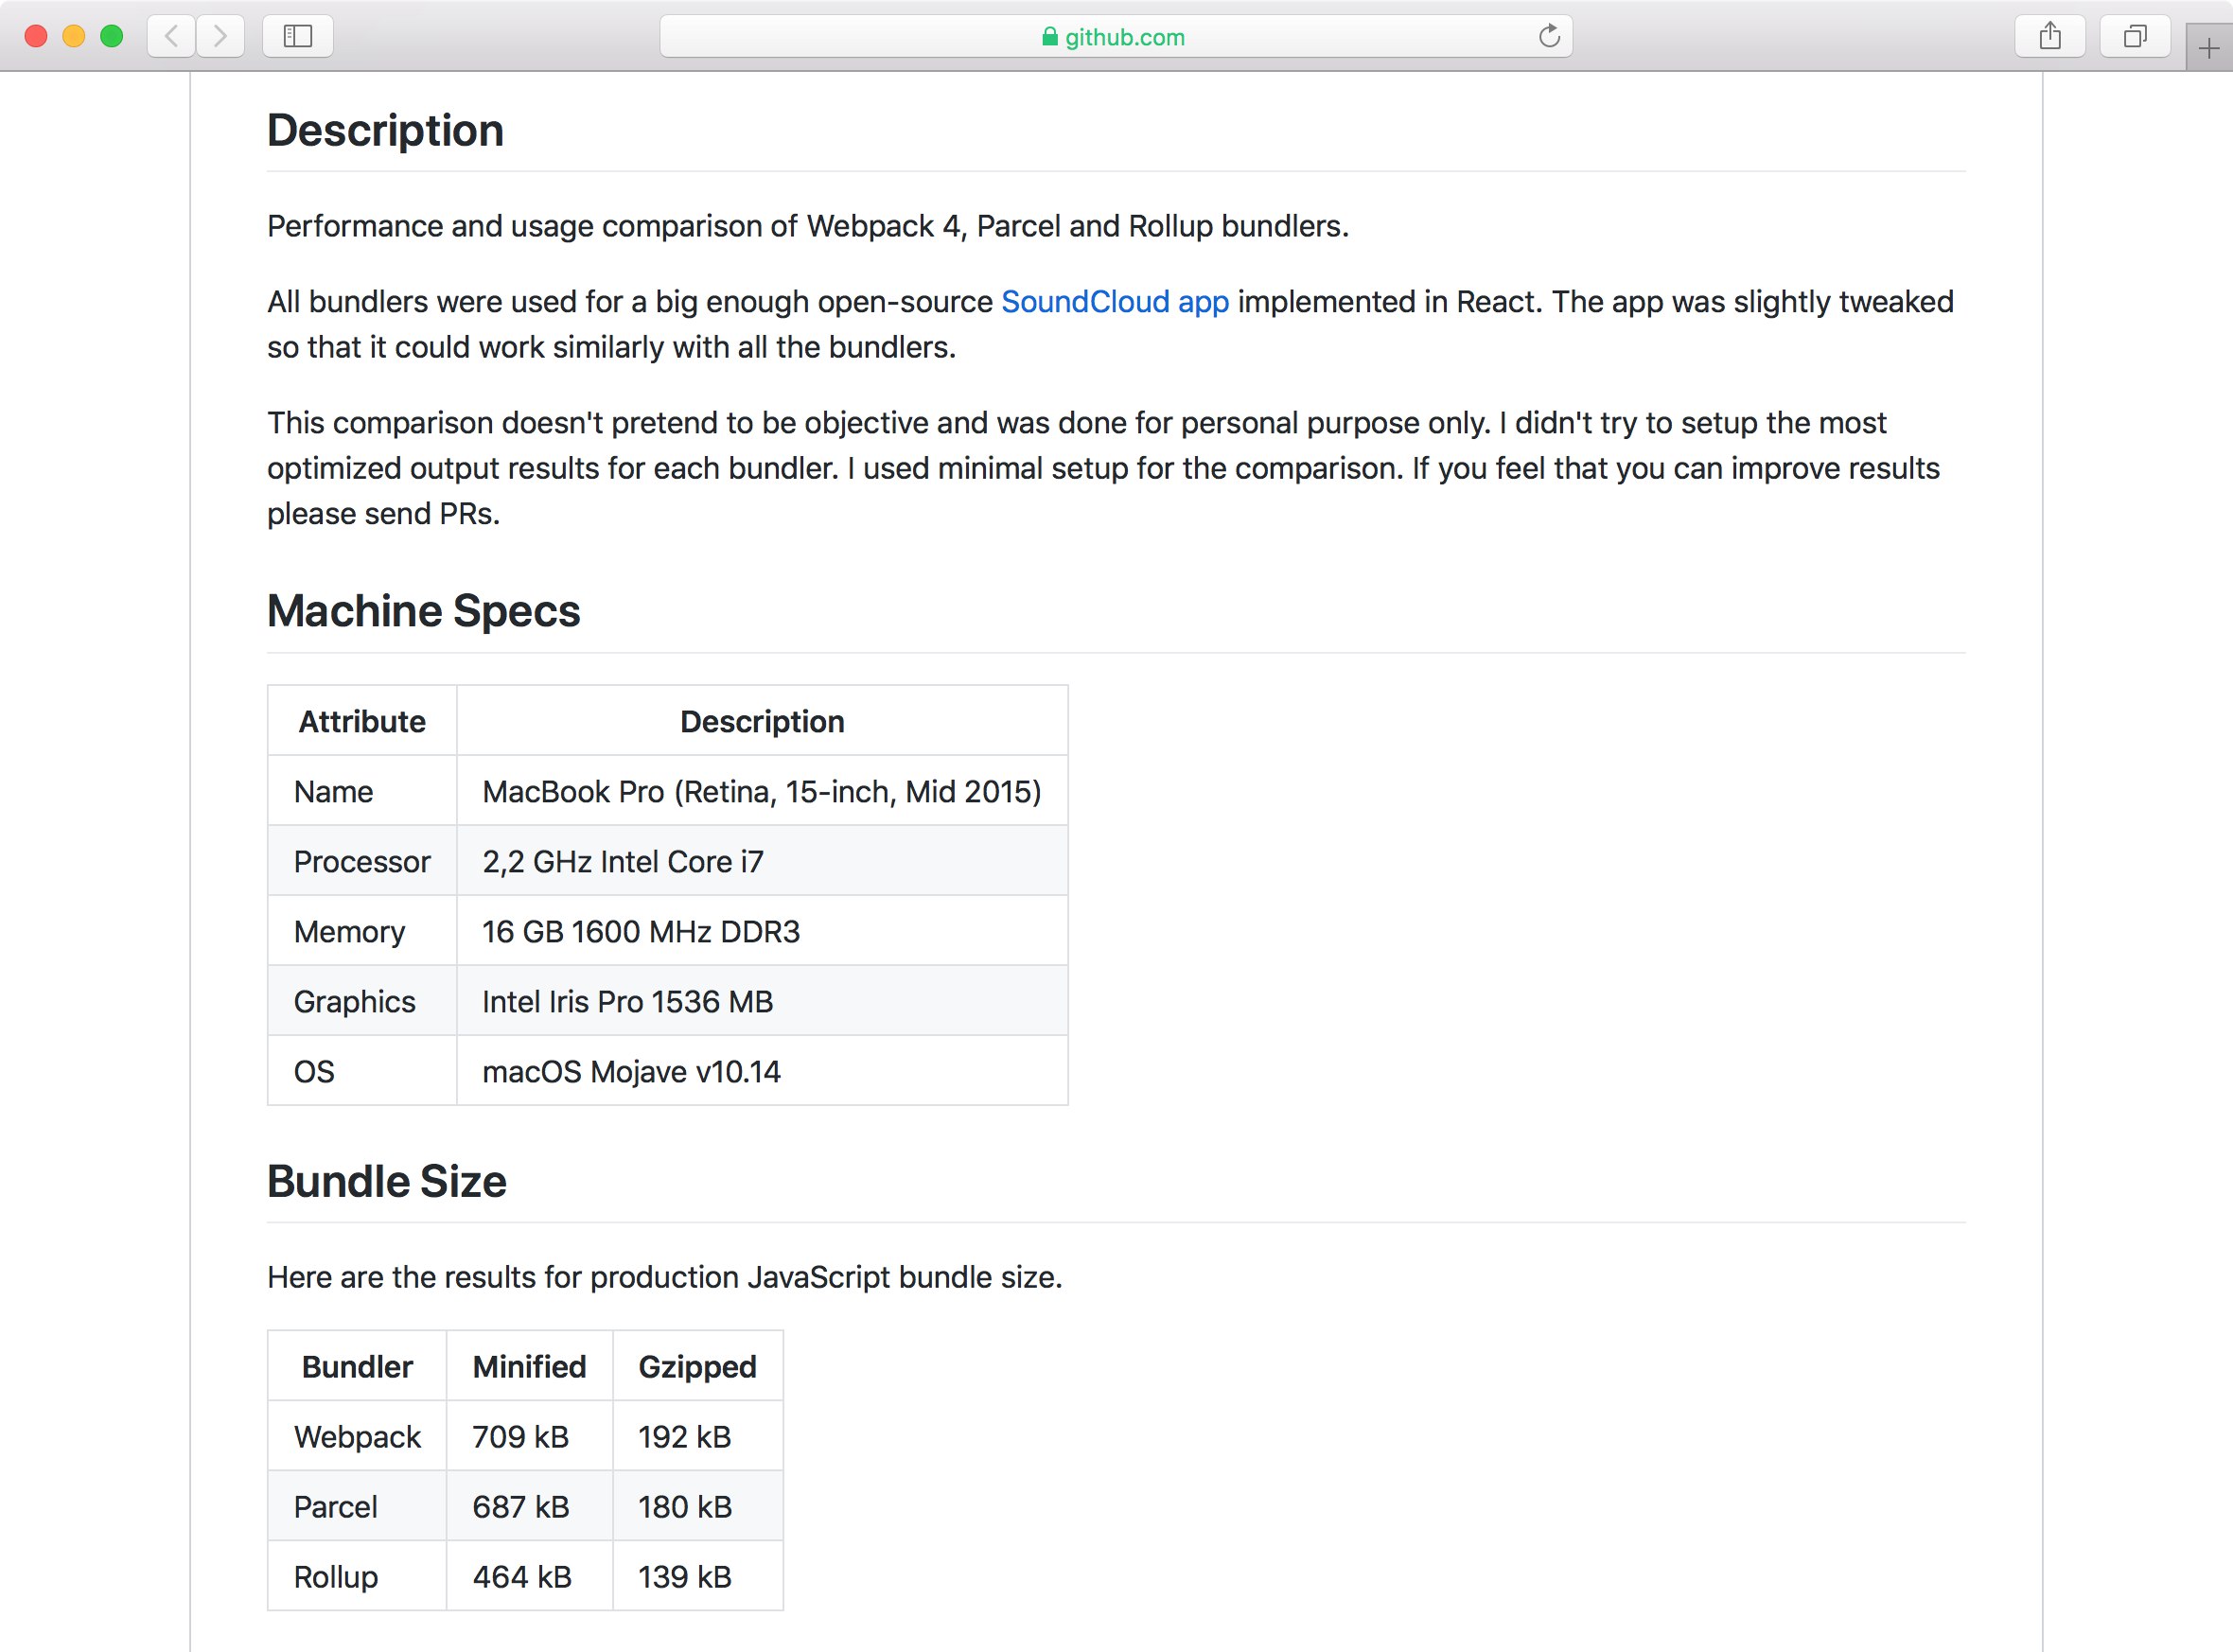Click 'Here are the results for production' sentence
Screen dimensions: 2233x1652
(x=665, y=1277)
